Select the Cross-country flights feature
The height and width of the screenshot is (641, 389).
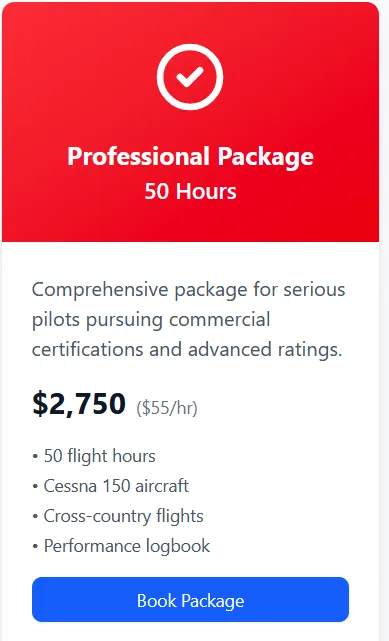(x=118, y=516)
